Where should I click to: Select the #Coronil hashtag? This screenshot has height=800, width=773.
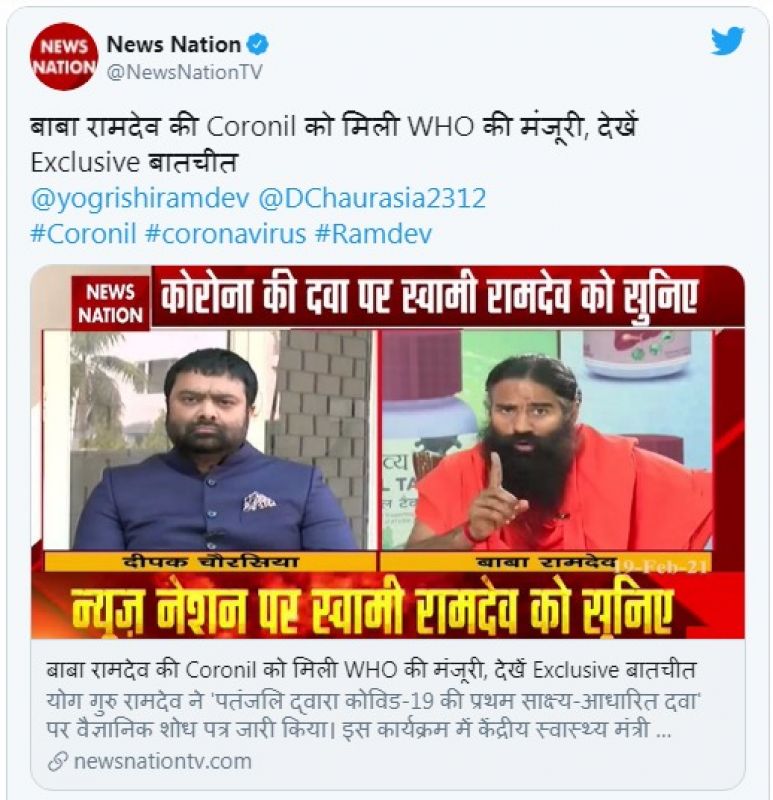coord(83,234)
